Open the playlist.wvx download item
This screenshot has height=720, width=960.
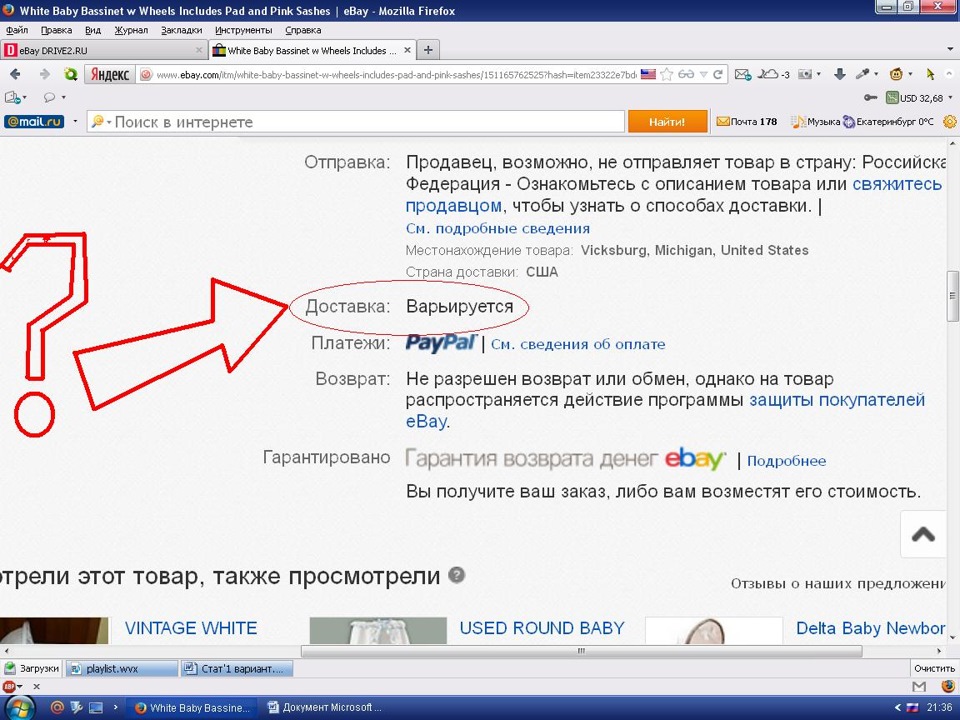122,669
